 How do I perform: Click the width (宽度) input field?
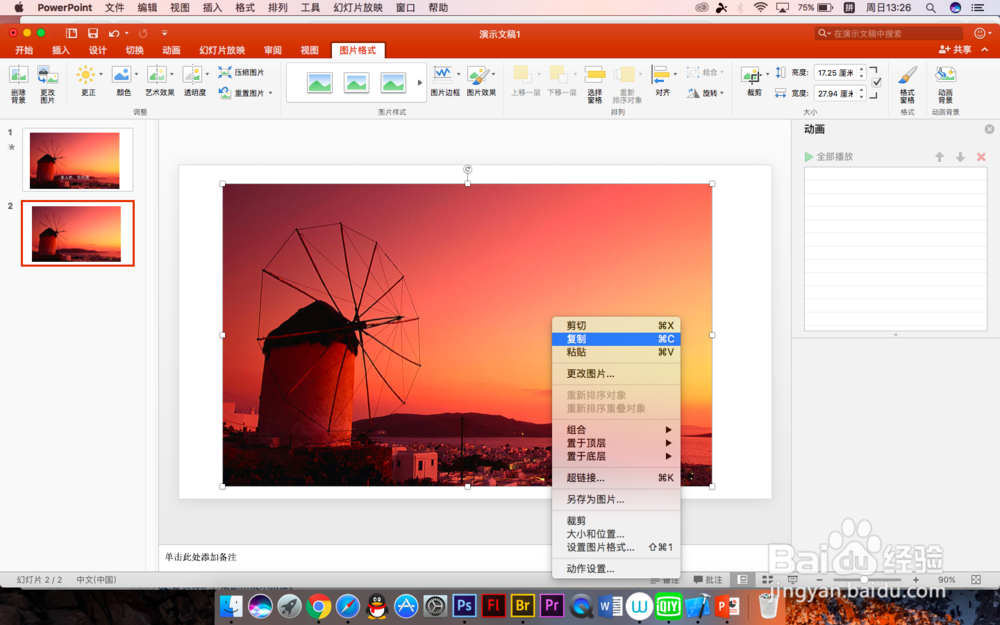click(x=835, y=93)
